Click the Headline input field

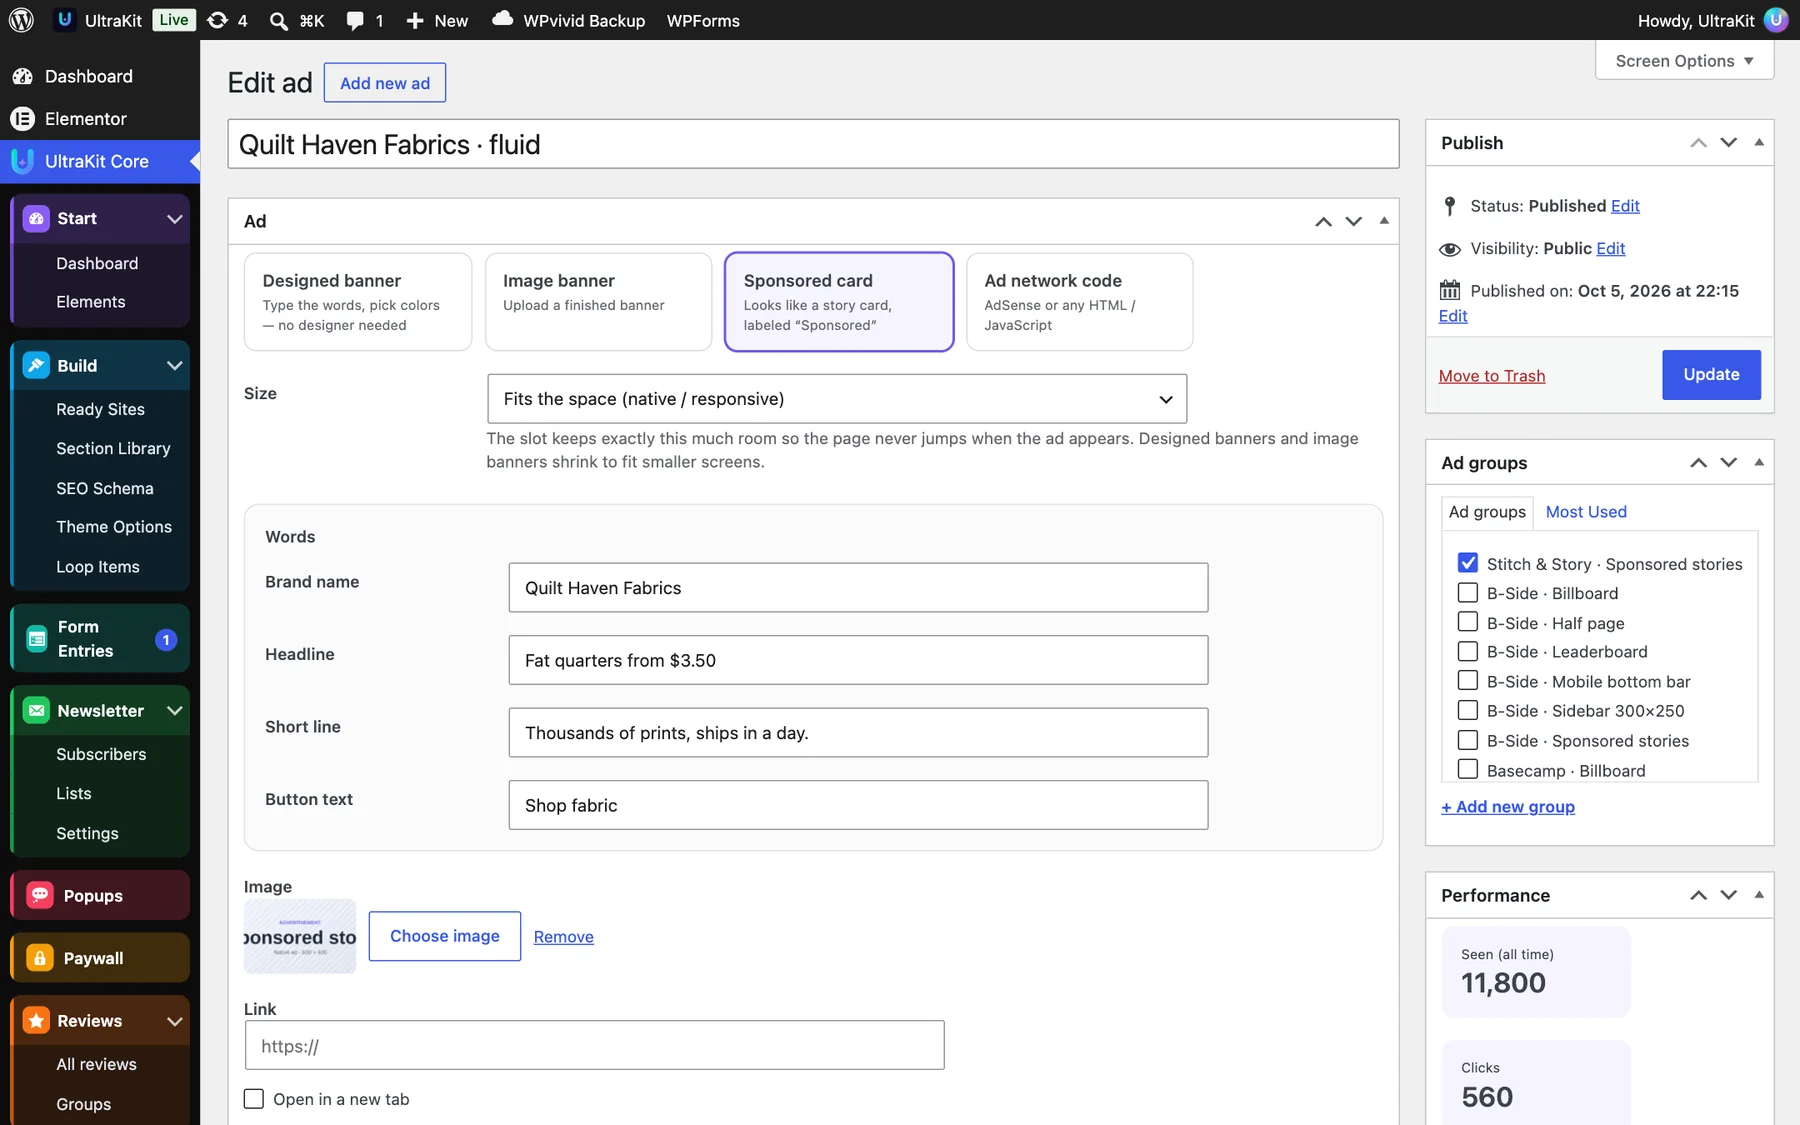pos(858,660)
